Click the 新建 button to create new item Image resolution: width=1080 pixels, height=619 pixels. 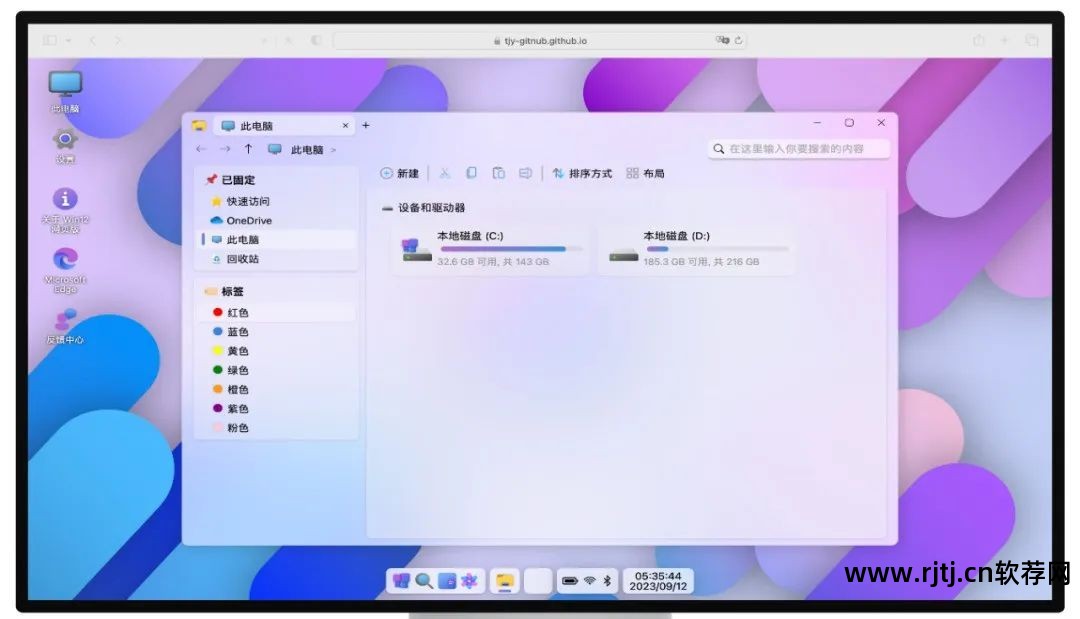pos(397,174)
